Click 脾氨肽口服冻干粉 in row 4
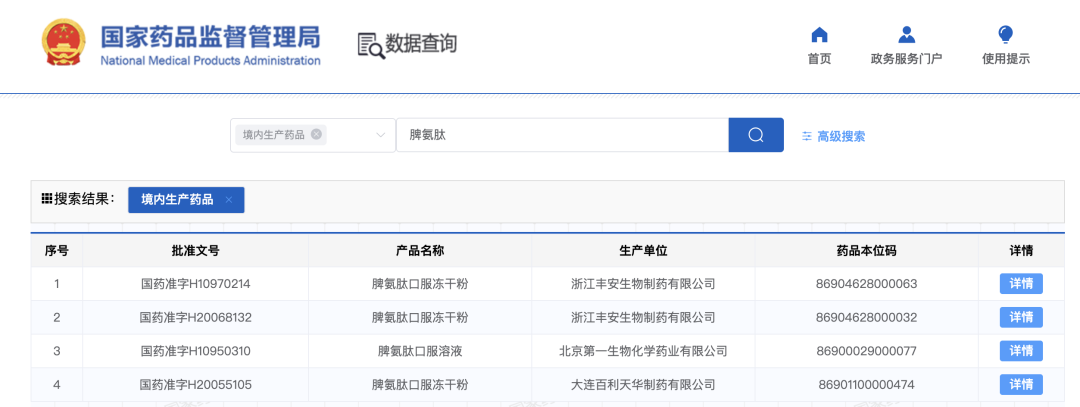Viewport: 1080px width, 407px height. [420, 385]
